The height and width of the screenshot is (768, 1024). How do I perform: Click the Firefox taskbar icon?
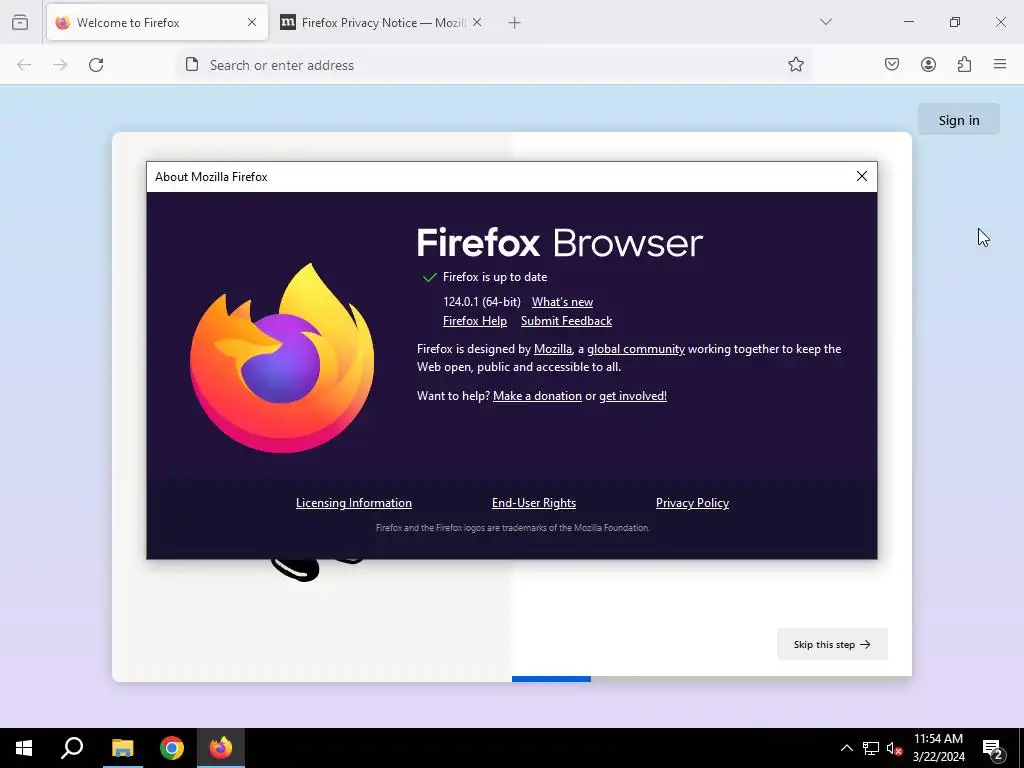point(221,748)
